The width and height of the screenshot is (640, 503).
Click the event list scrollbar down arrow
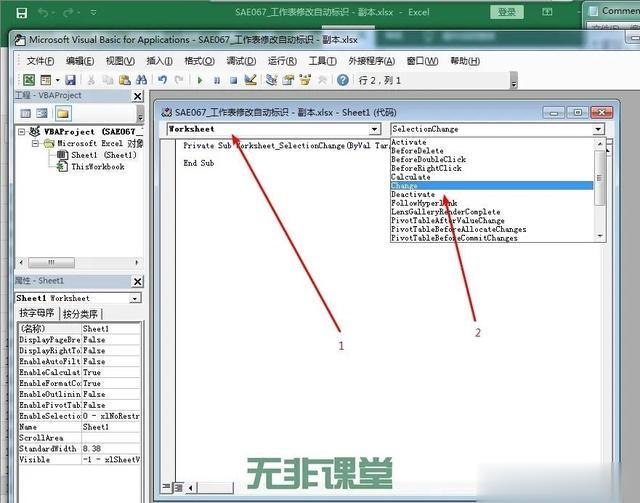(600, 236)
